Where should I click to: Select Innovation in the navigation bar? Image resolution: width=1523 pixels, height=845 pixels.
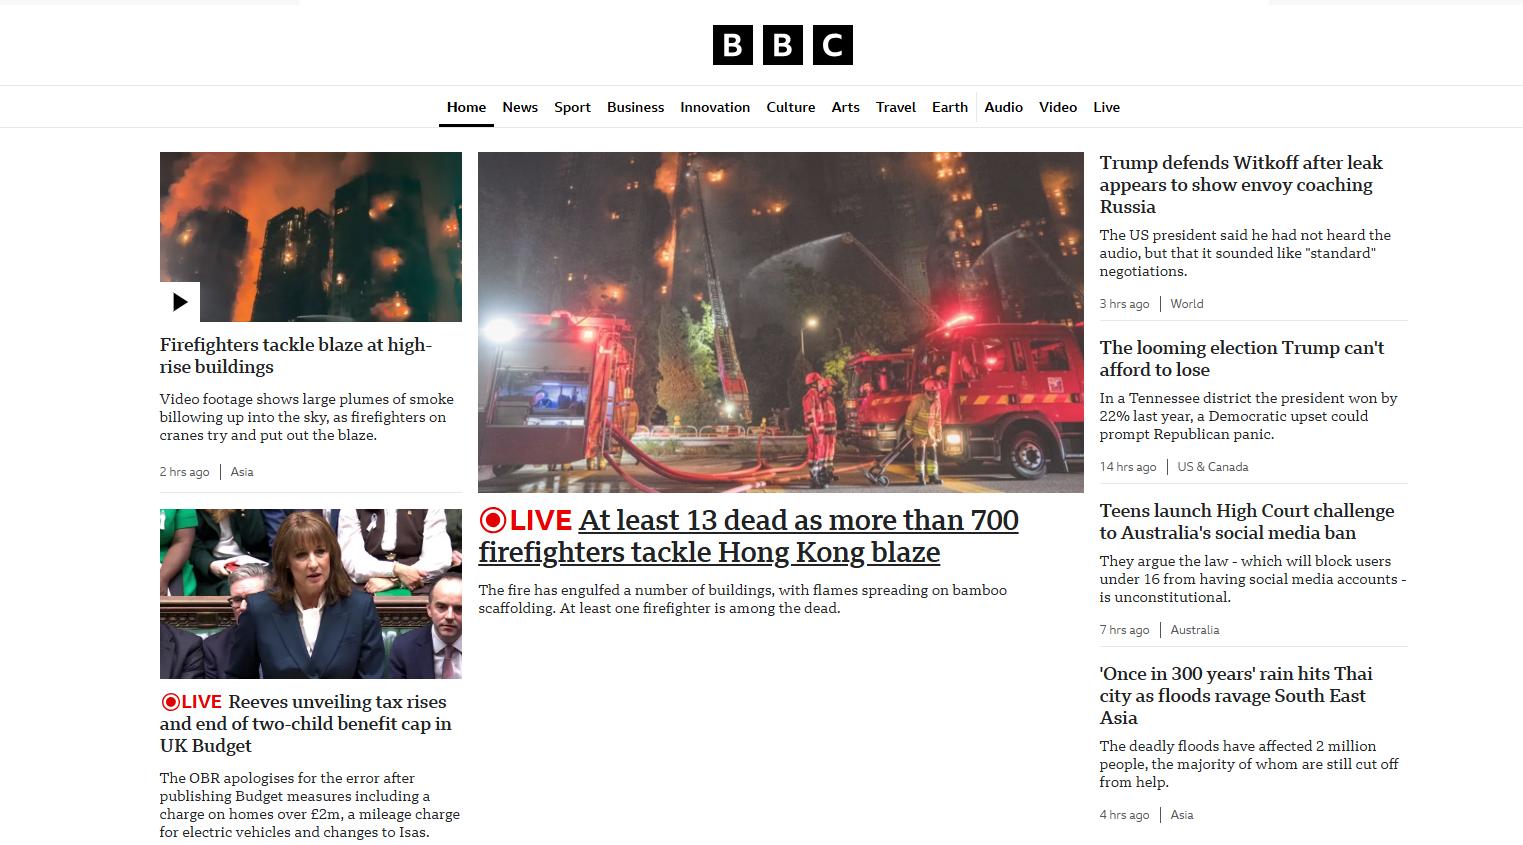(715, 107)
